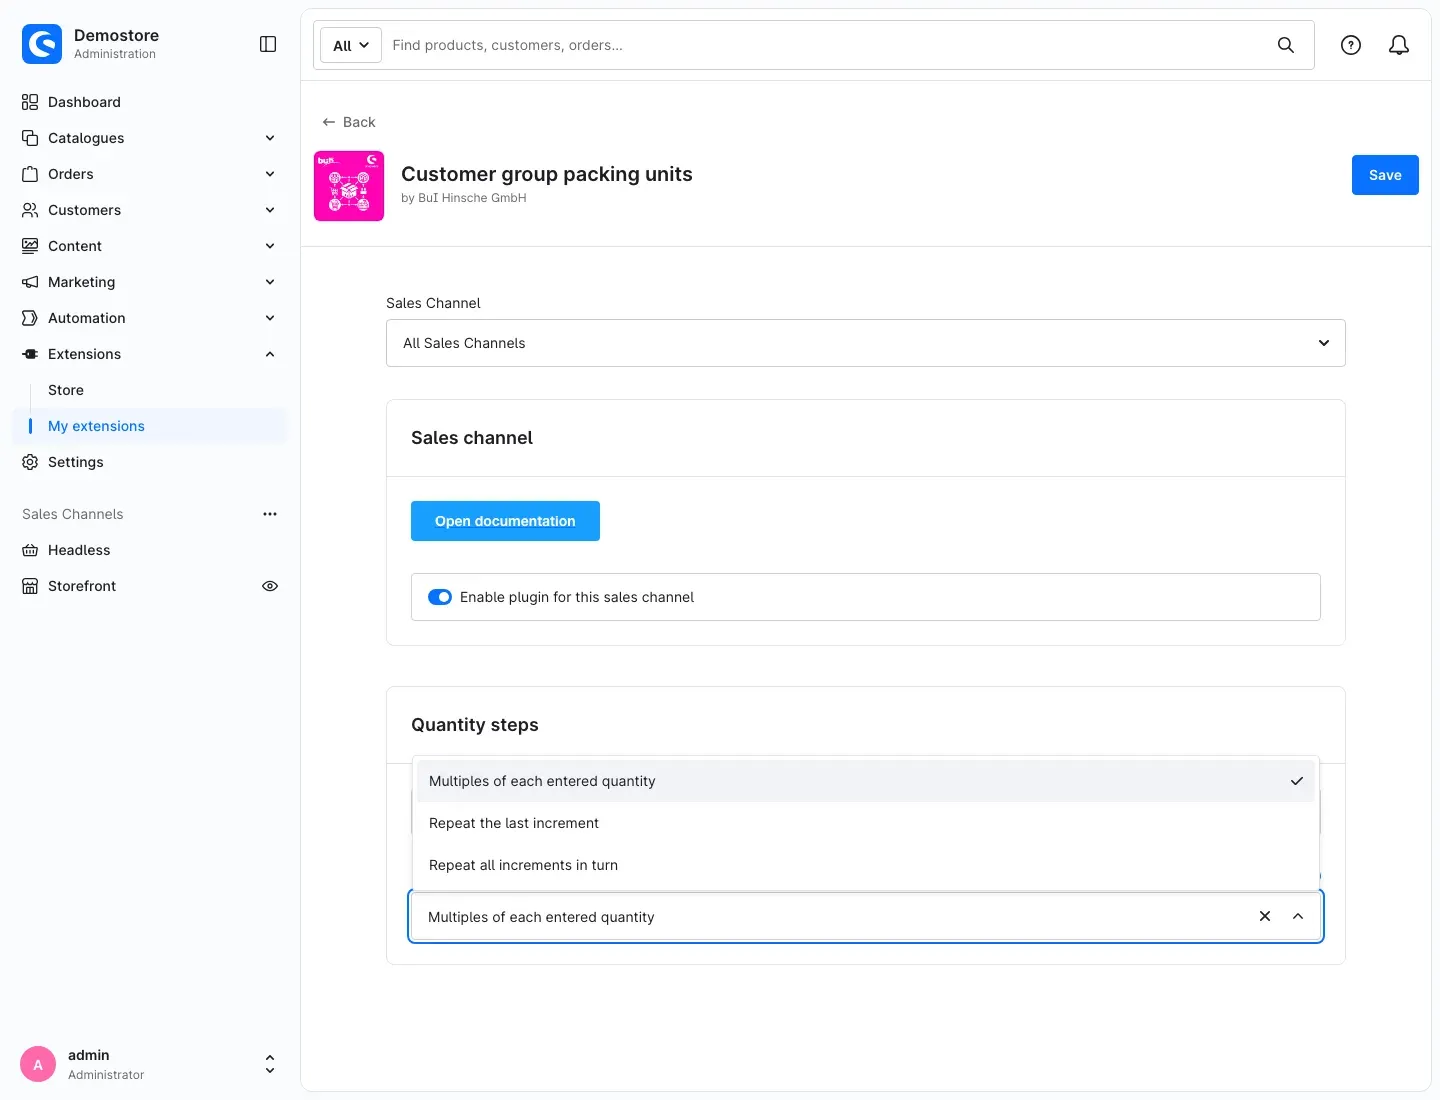Select Repeat the last increment option
Screen dimensions: 1440x1100
tap(866, 823)
